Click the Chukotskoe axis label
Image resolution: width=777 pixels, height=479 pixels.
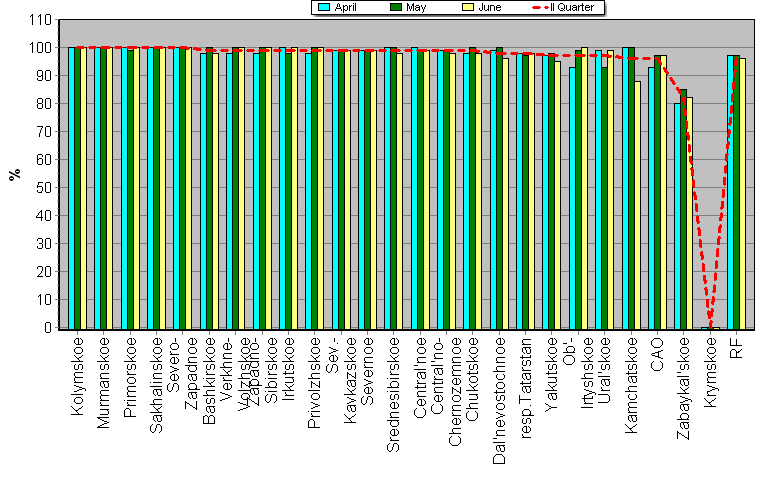[x=472, y=379]
